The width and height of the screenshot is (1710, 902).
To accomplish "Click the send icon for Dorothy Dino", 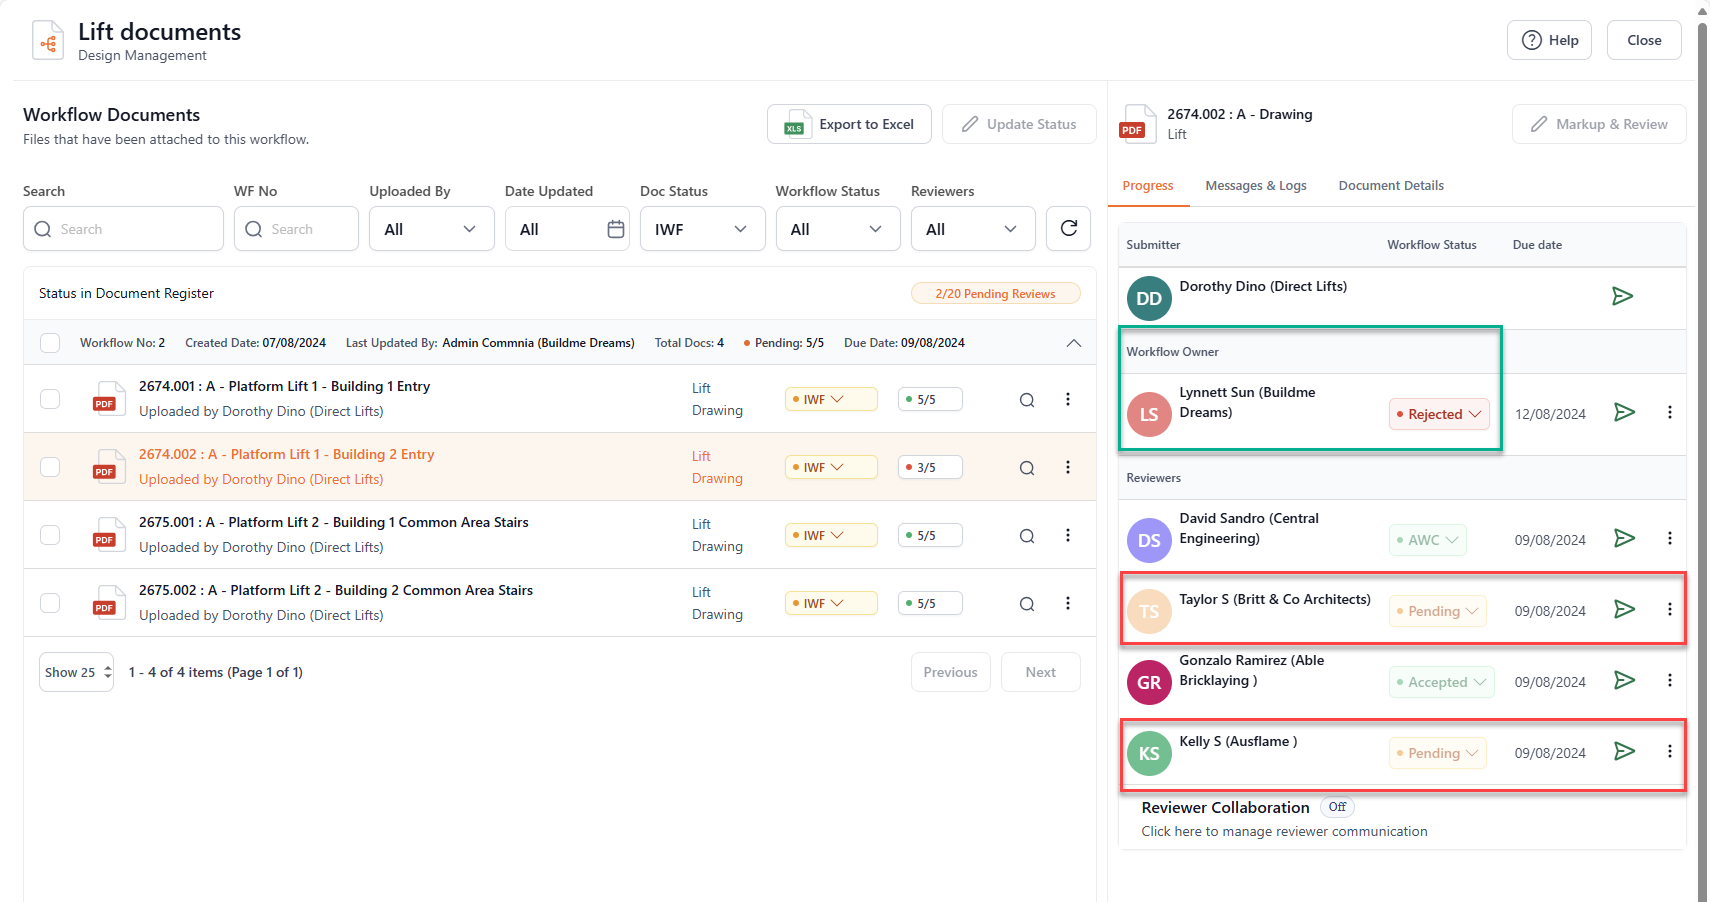I will [1622, 296].
